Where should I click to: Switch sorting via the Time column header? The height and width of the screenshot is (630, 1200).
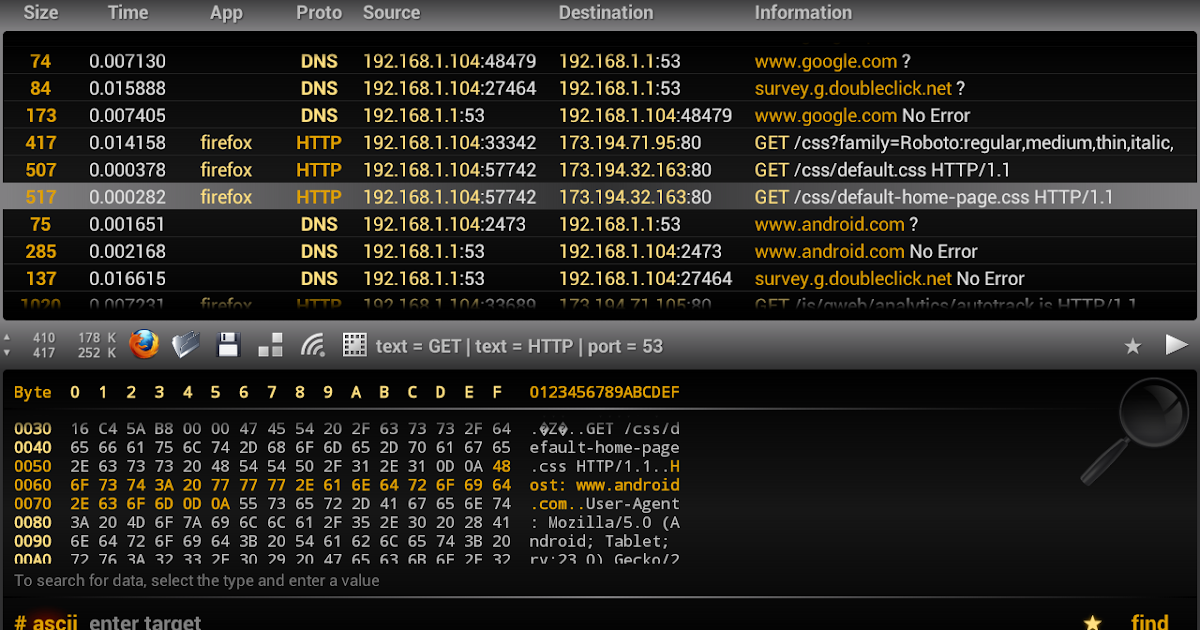(x=128, y=13)
